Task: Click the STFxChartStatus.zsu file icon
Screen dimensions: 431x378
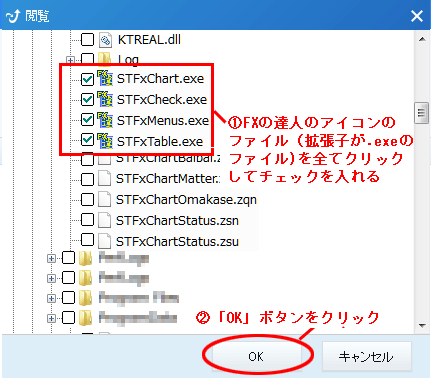Action: [x=105, y=241]
